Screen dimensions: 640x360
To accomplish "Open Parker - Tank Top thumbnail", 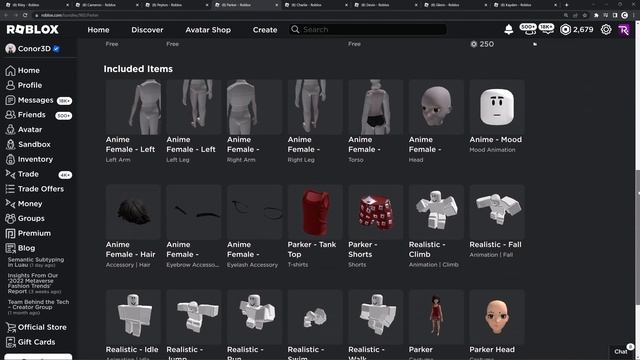I will [x=315, y=212].
